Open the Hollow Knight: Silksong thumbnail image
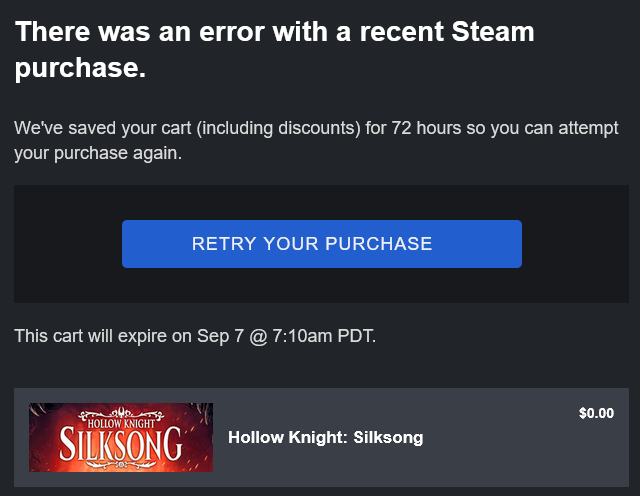The width and height of the screenshot is (640, 496). click(120, 437)
